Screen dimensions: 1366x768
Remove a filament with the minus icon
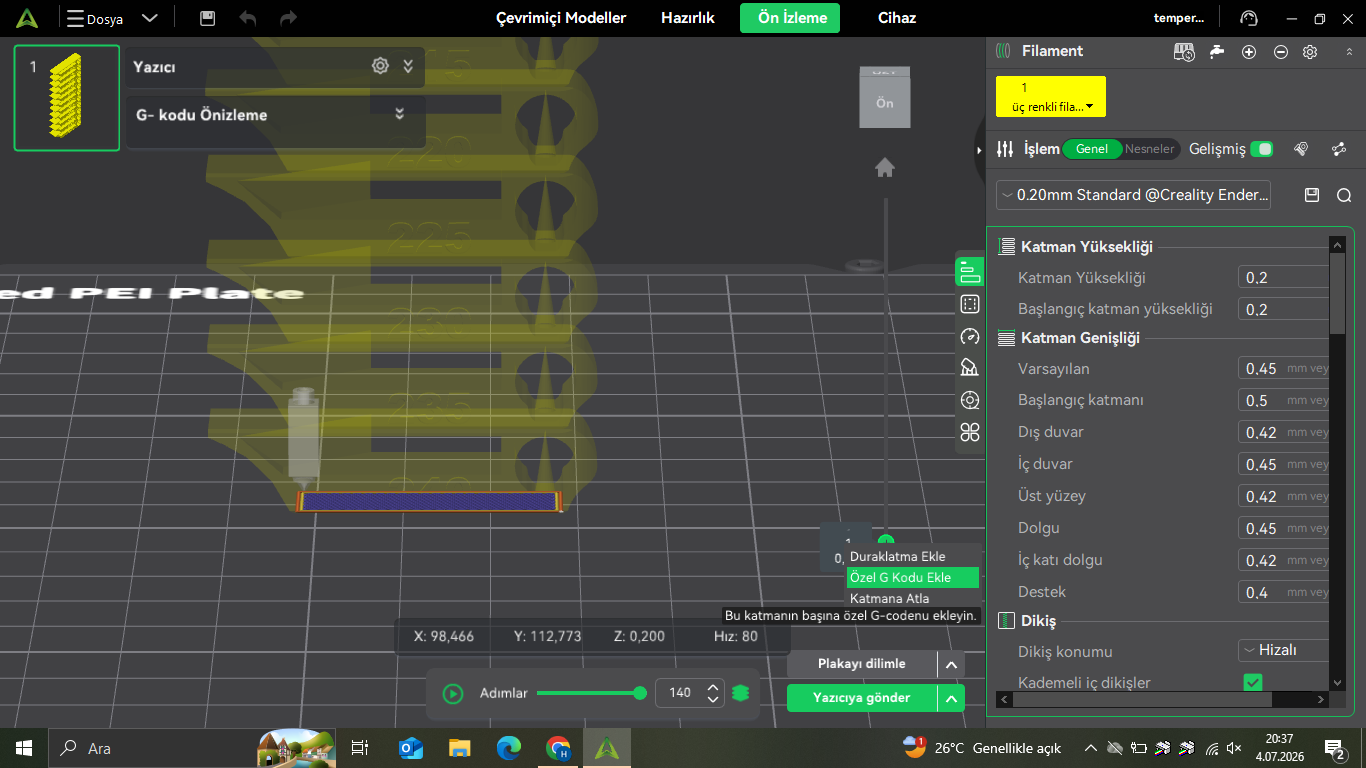pyautogui.click(x=1281, y=52)
